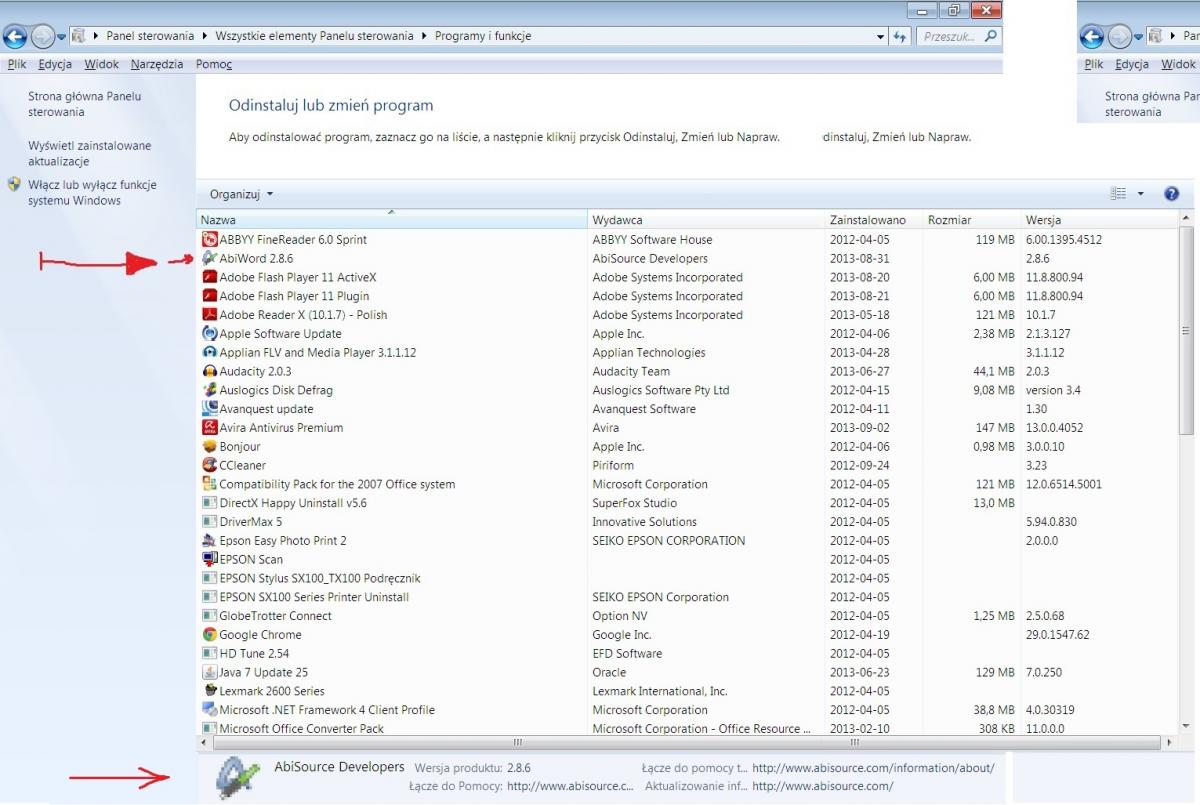Select Microsoft Office Converter Pack row
The height and width of the screenshot is (805, 1200).
688,728
